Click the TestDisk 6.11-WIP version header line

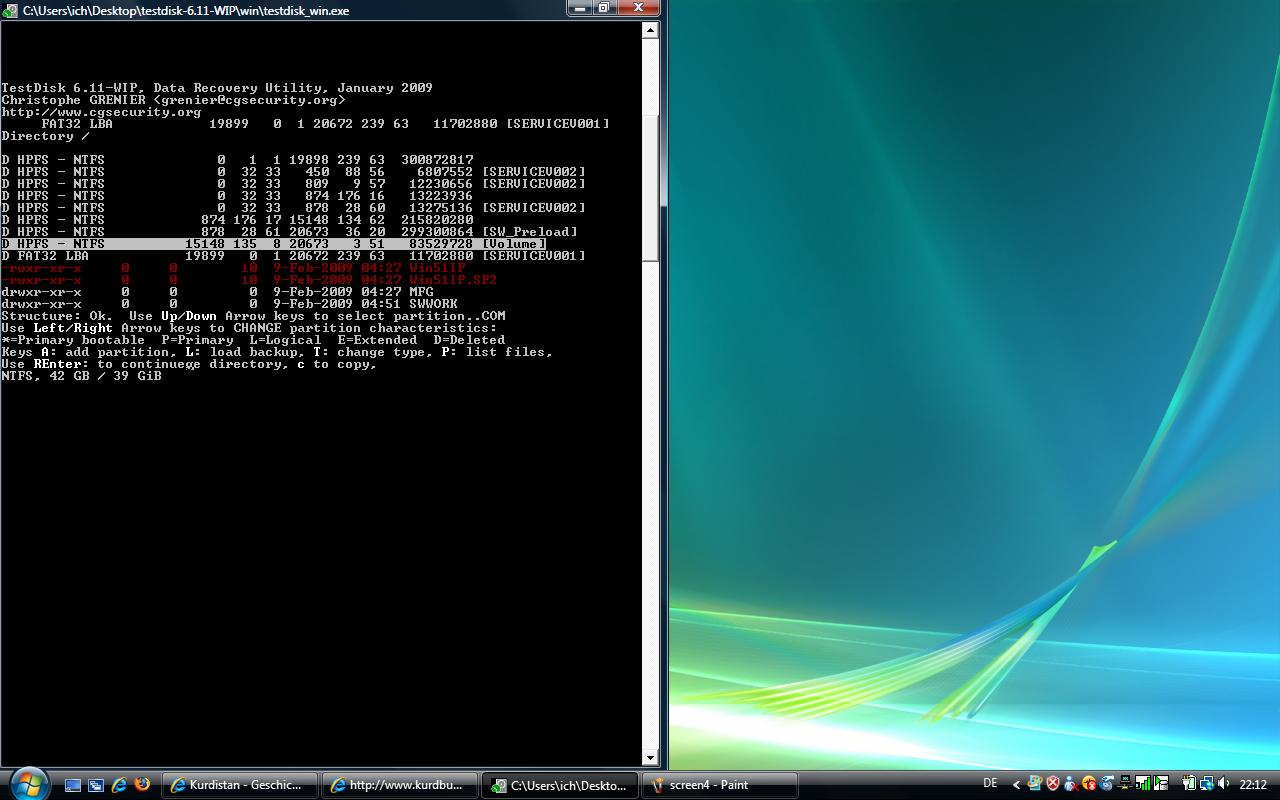click(217, 88)
